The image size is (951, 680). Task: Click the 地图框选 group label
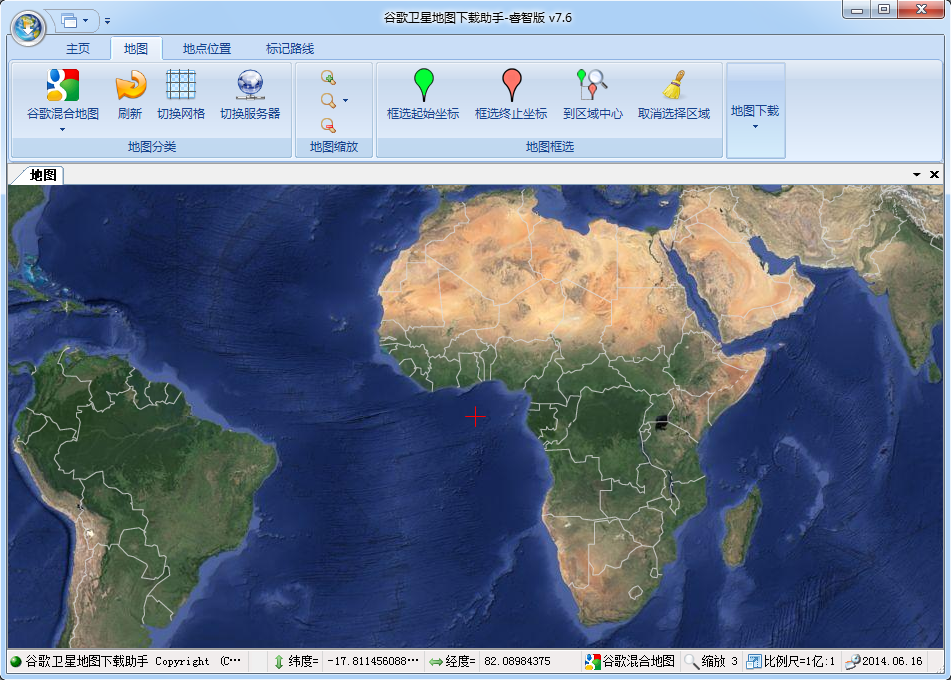click(x=549, y=147)
